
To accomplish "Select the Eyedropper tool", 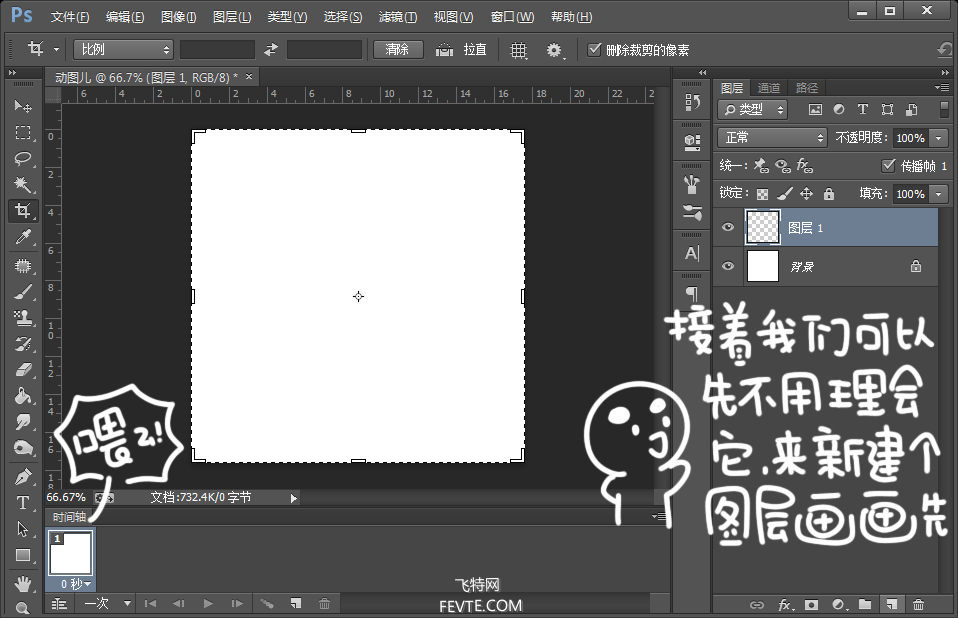I will (x=22, y=237).
